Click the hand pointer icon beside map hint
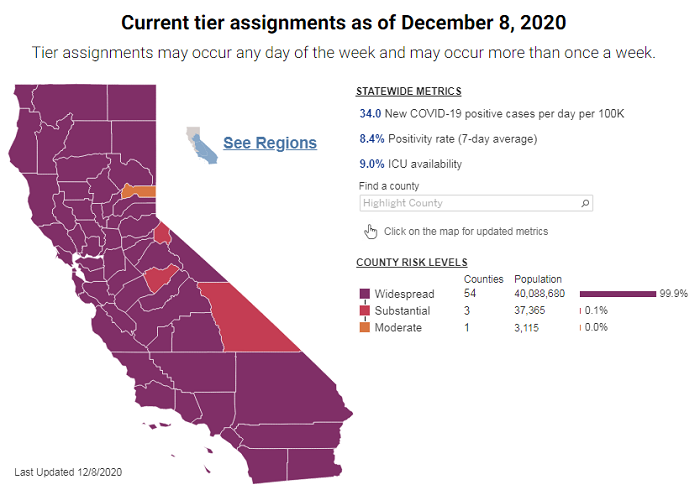Viewport: 700px width, 490px height. (x=370, y=232)
